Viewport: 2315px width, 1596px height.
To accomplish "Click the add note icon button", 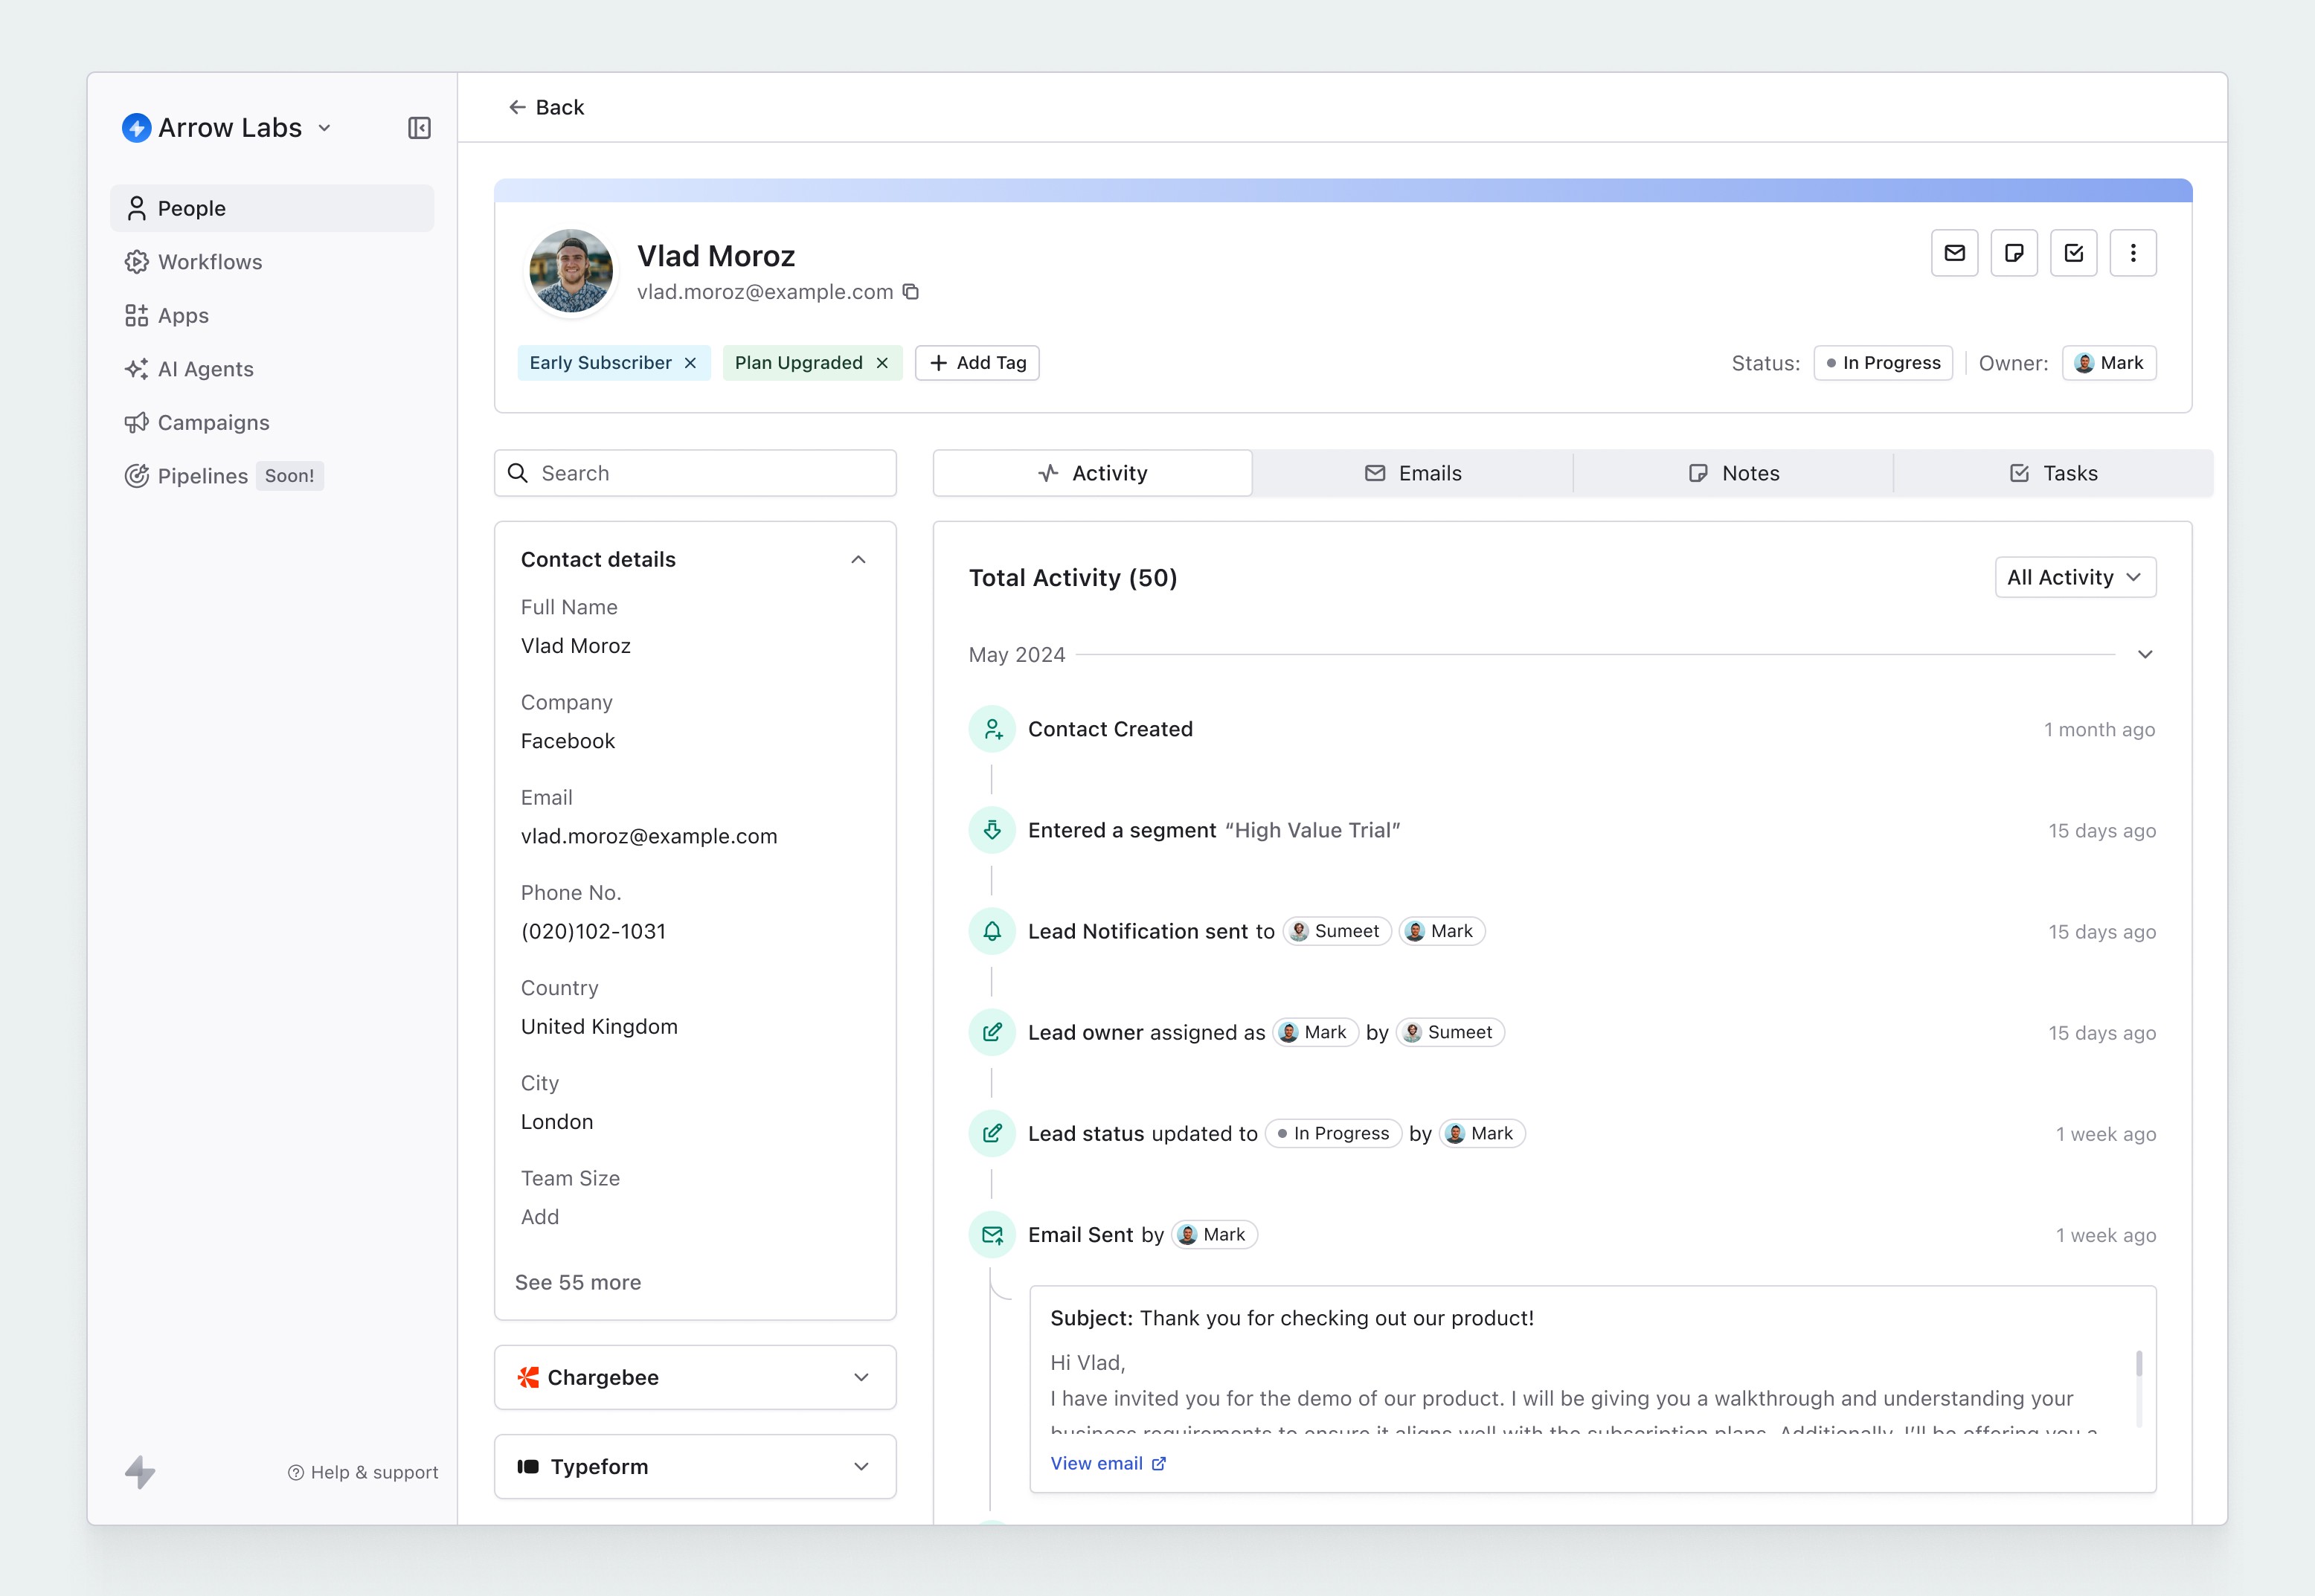I will click(x=2014, y=253).
